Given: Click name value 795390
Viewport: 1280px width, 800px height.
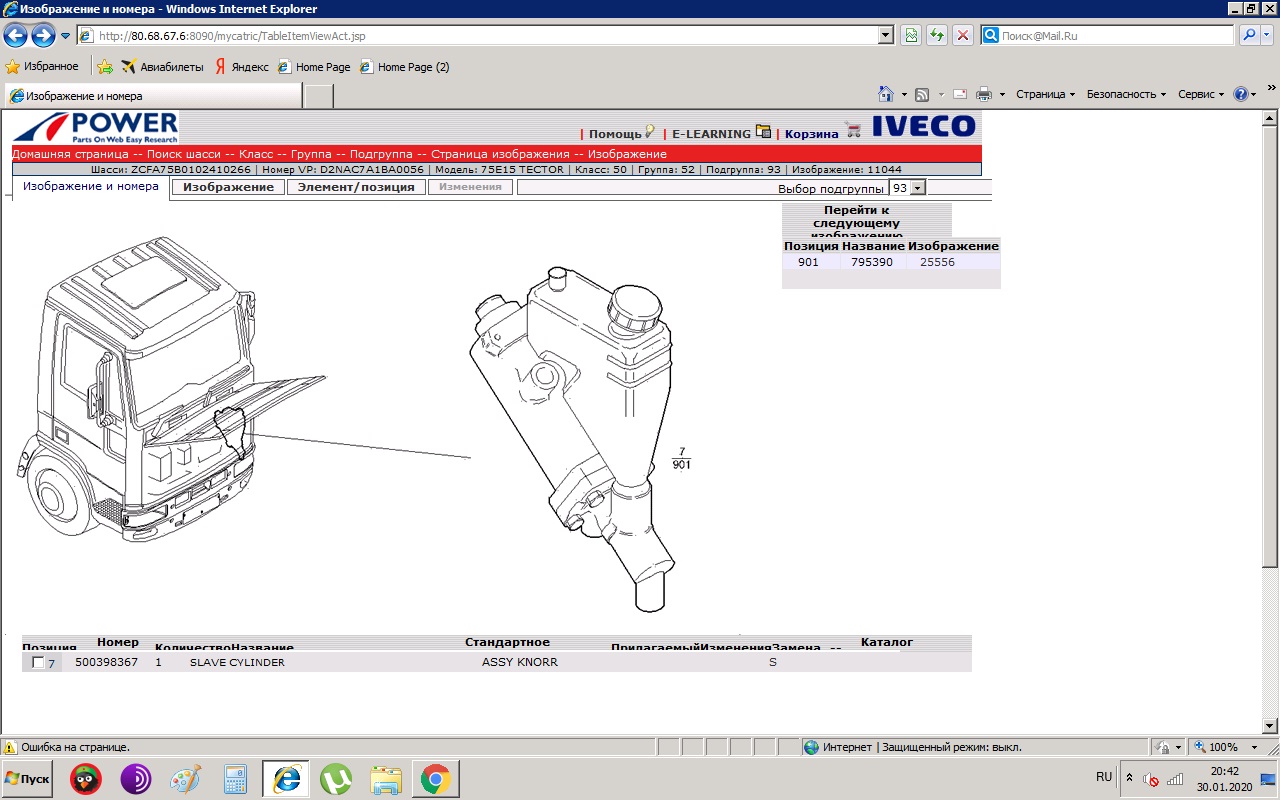Looking at the screenshot, I should (872, 262).
